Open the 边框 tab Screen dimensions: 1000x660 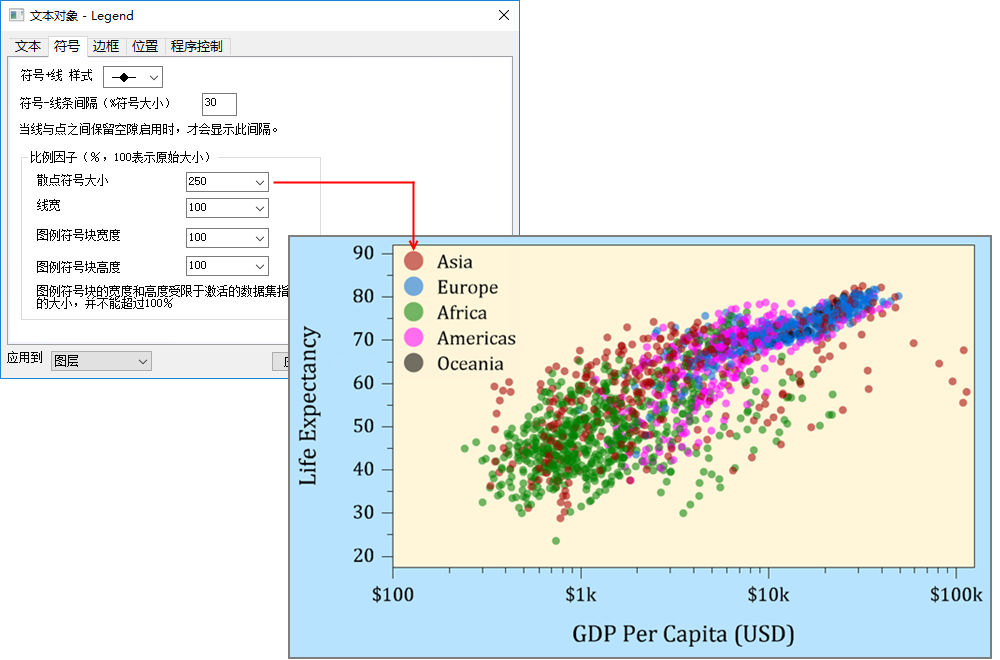(x=106, y=47)
